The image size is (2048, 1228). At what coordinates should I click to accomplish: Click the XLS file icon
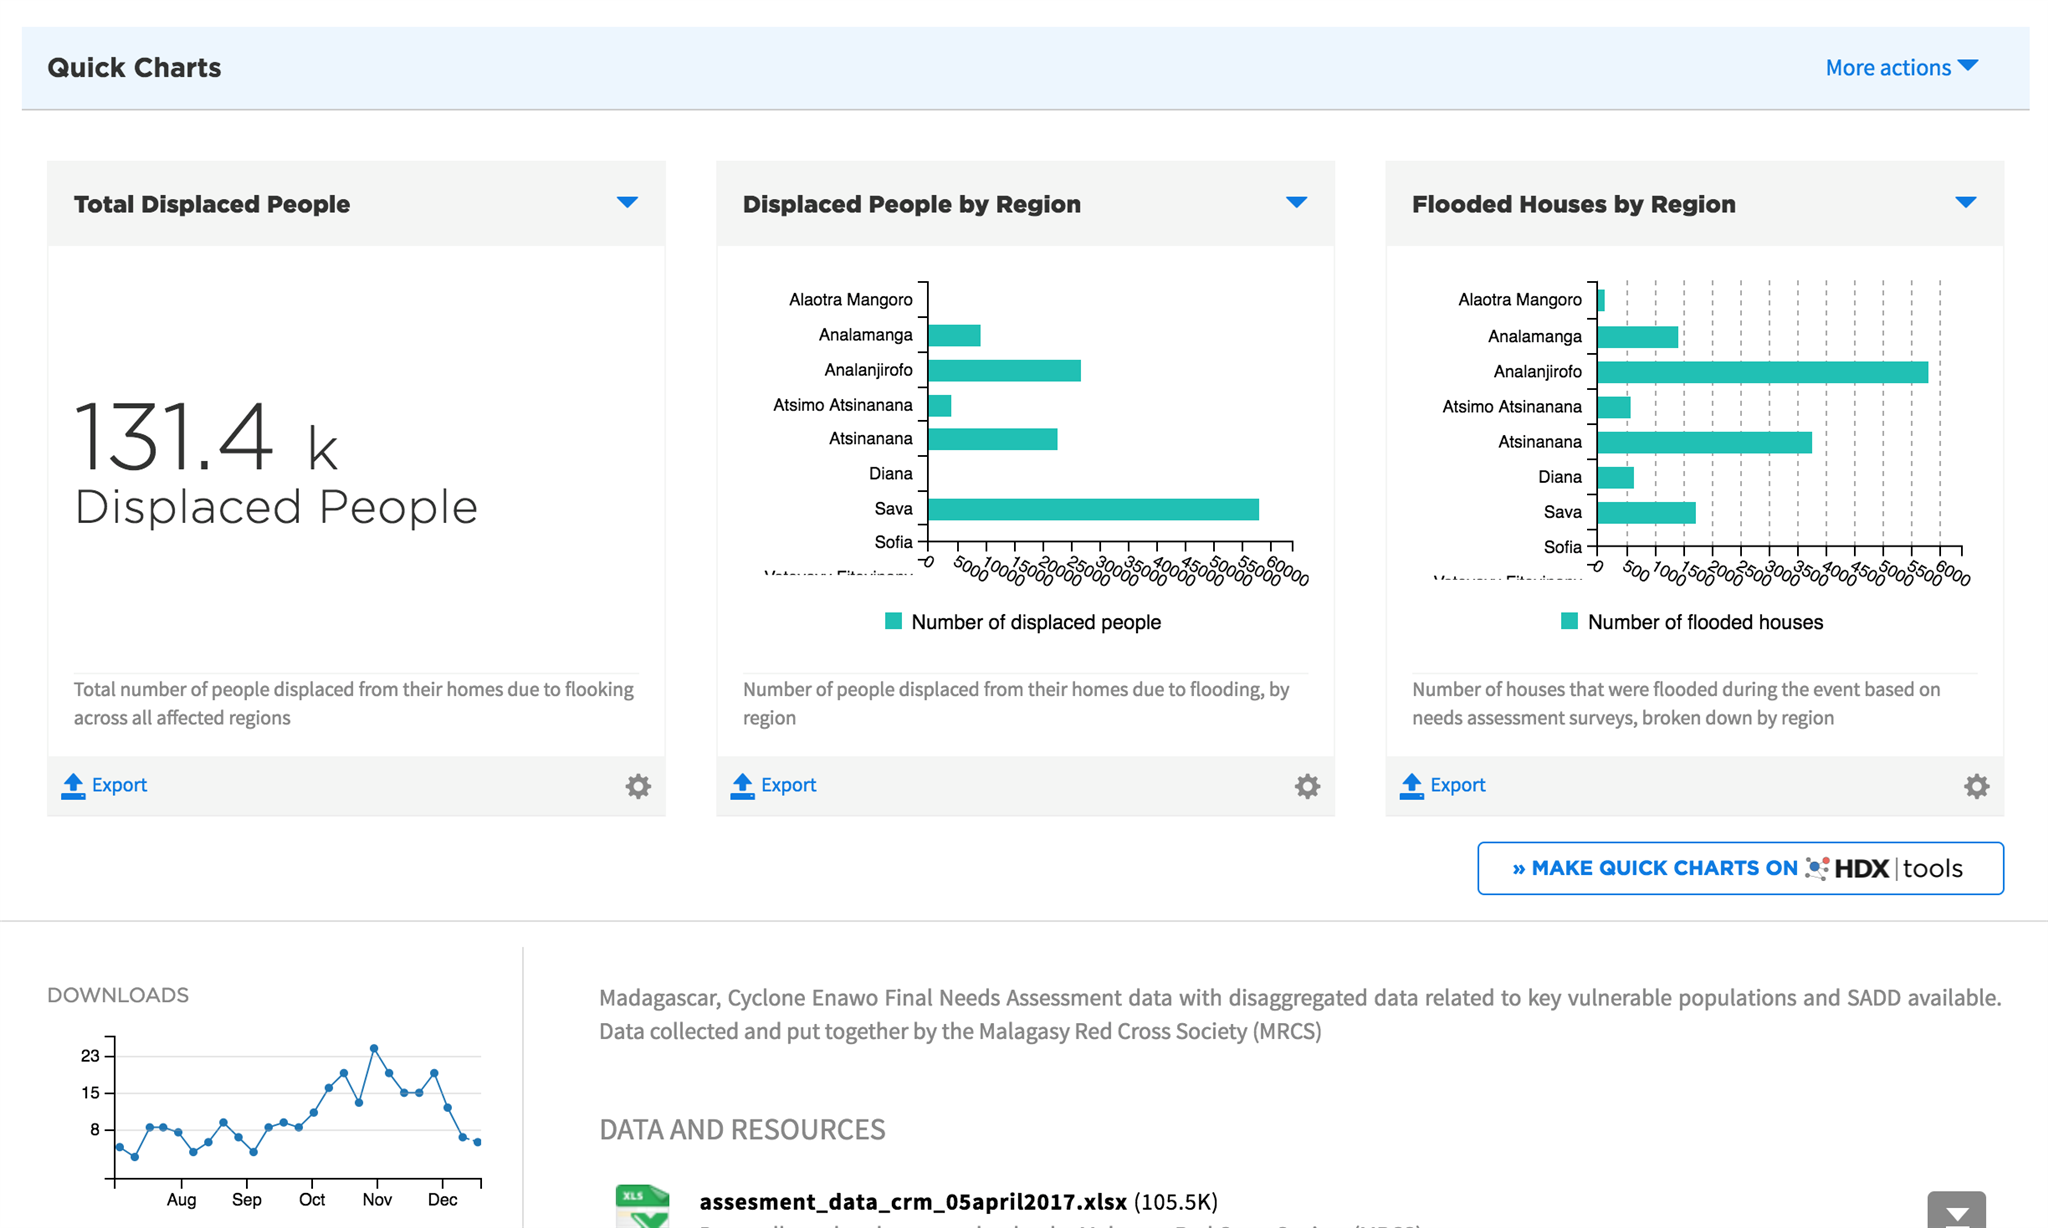coord(643,1206)
